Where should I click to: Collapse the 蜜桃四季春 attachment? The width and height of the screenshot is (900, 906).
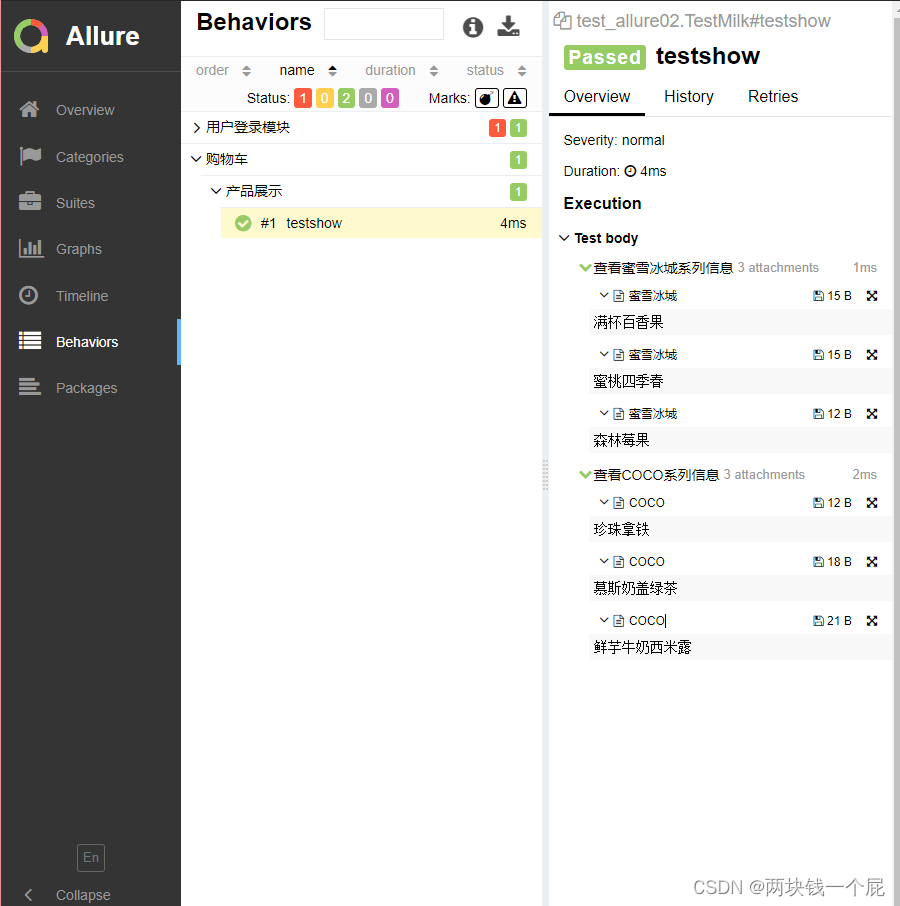[x=604, y=354]
